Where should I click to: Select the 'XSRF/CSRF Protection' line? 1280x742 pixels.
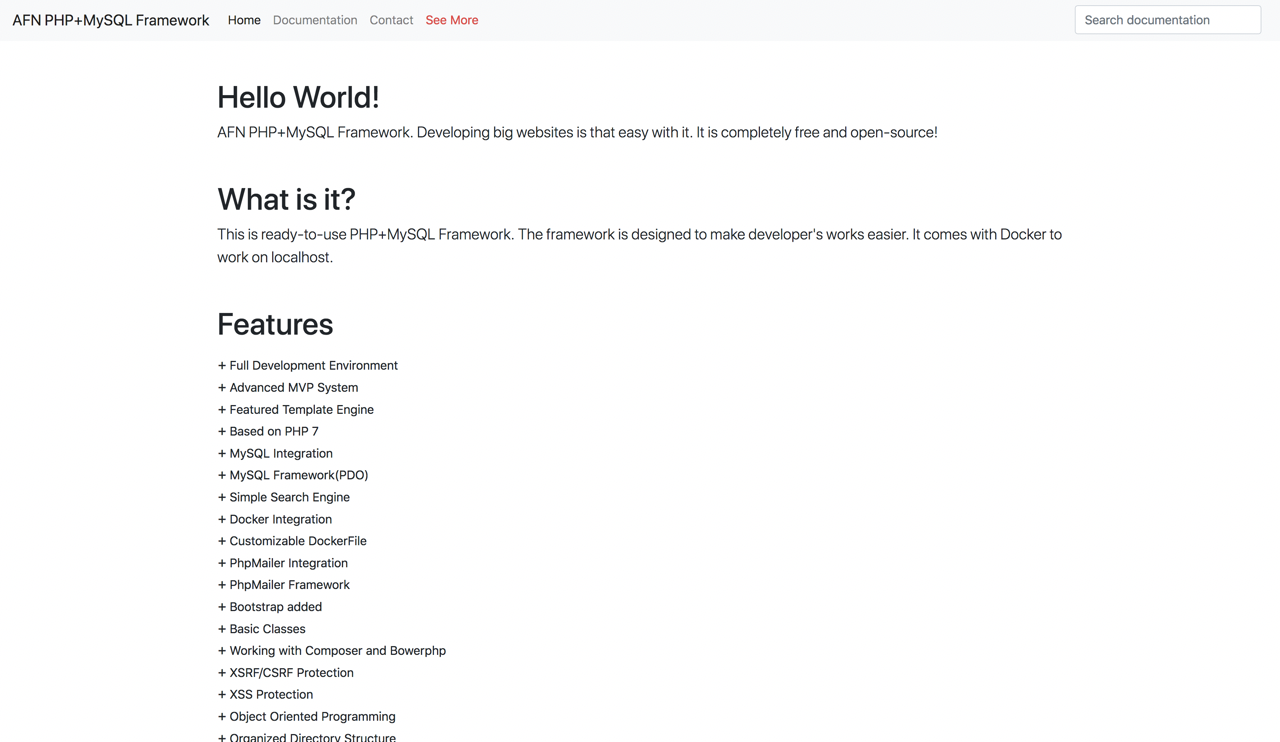[x=286, y=674]
